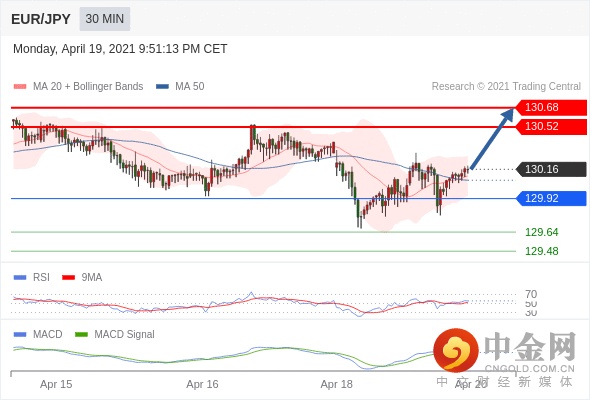Click the 129.92 pivot price tag
590x400 pixels.
pyautogui.click(x=551, y=198)
